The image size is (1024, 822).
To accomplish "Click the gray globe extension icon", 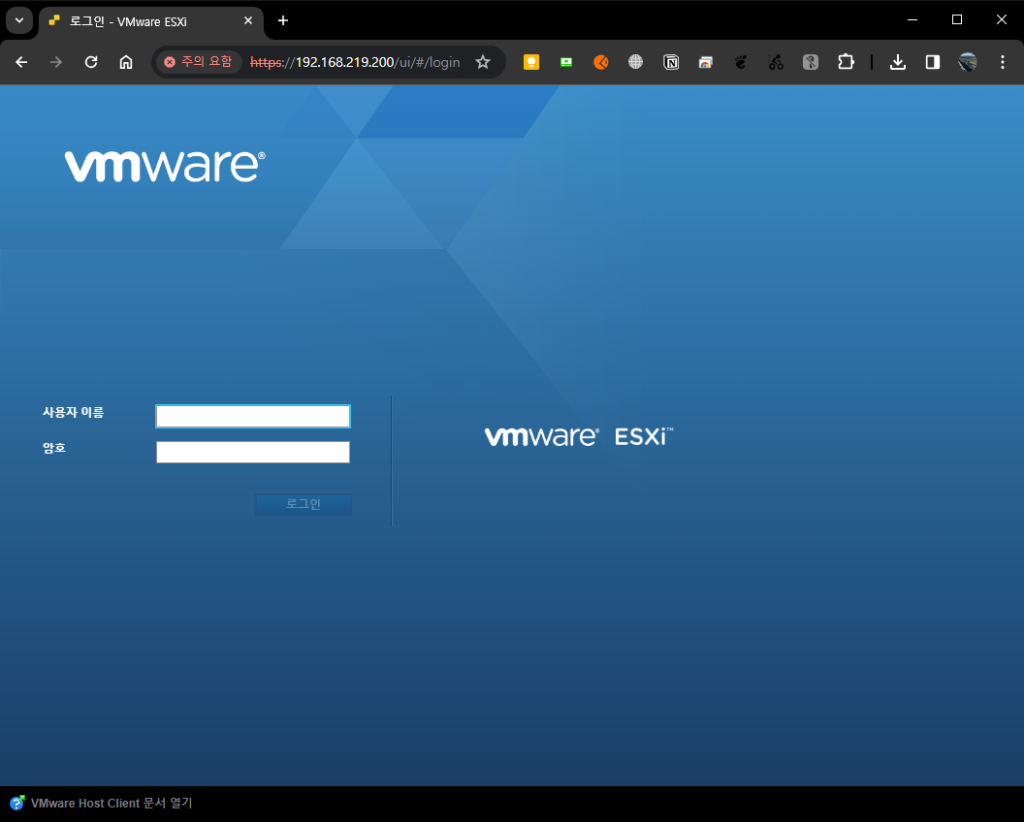I will (635, 62).
